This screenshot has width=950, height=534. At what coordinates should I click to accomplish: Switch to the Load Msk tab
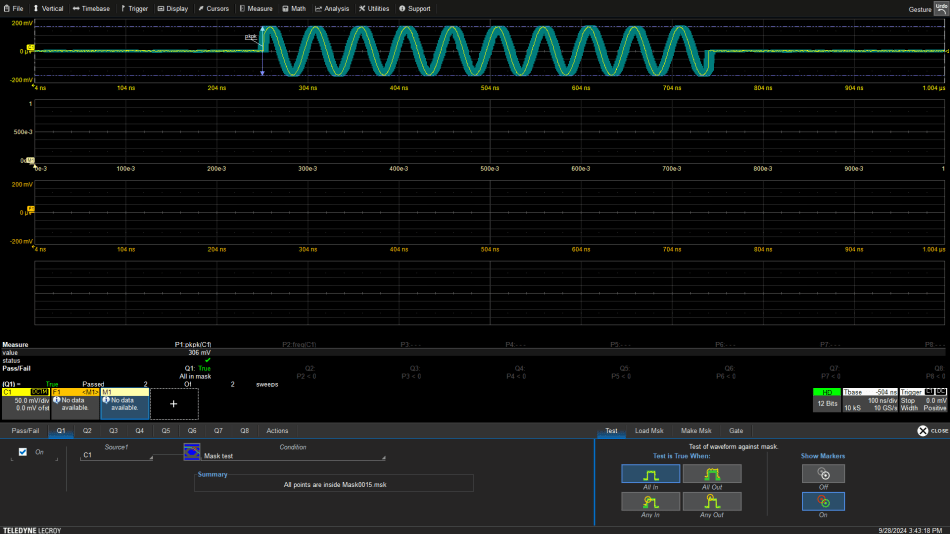(649, 431)
